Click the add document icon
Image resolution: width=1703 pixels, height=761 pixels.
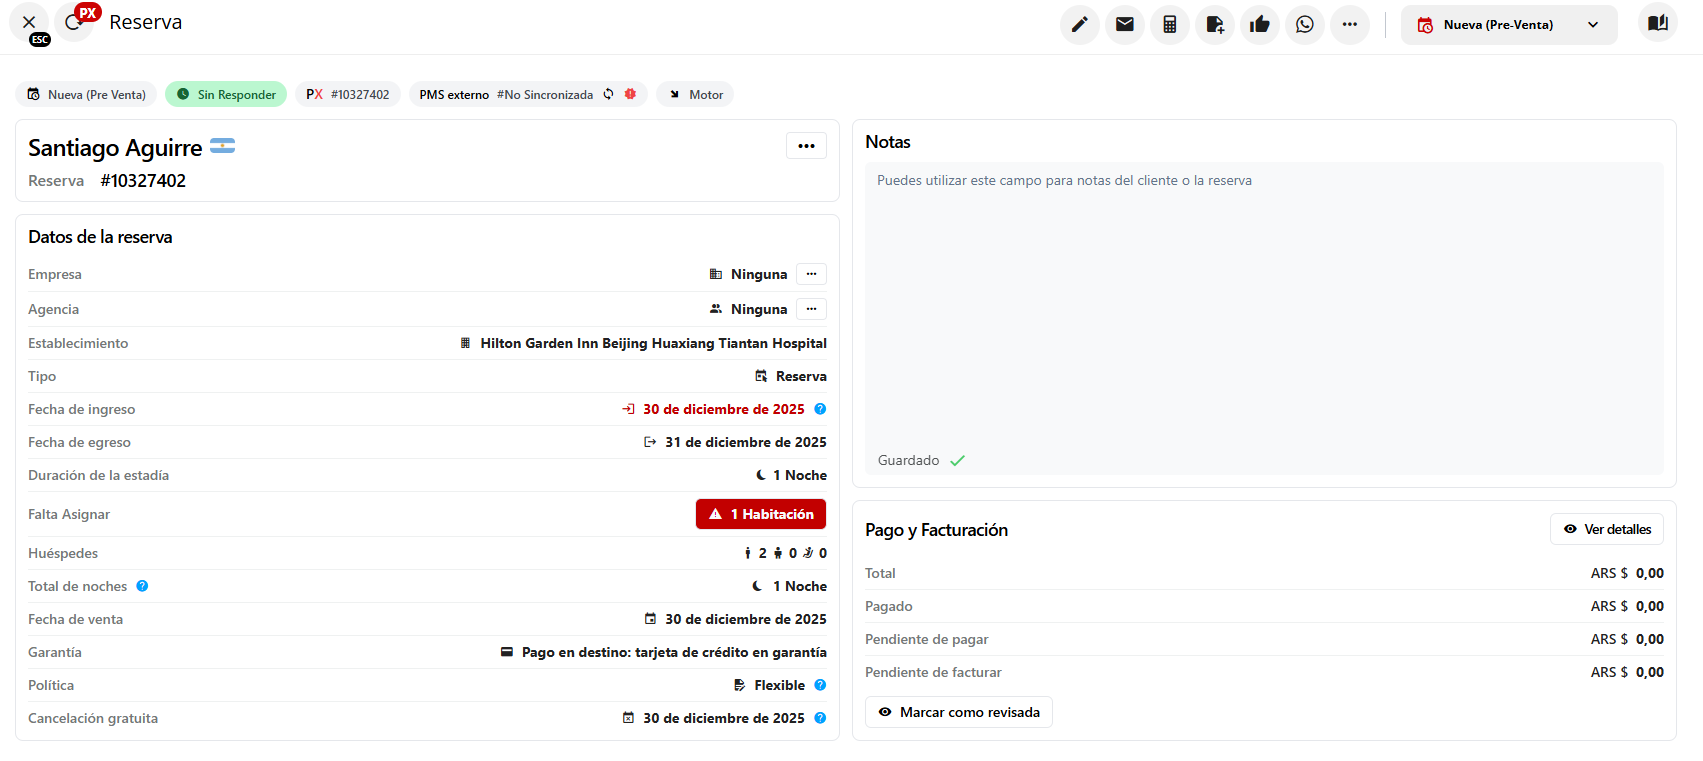click(1214, 25)
